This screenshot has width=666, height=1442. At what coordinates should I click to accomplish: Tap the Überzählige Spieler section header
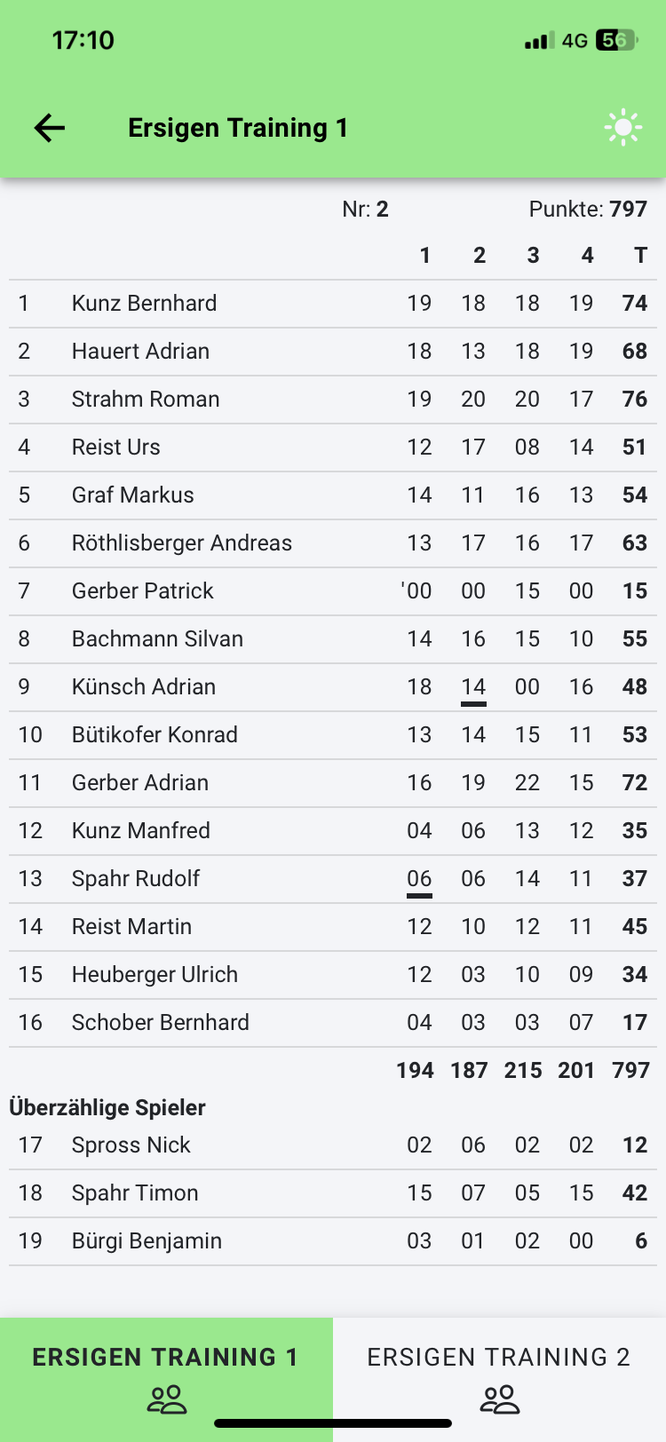(x=108, y=1107)
